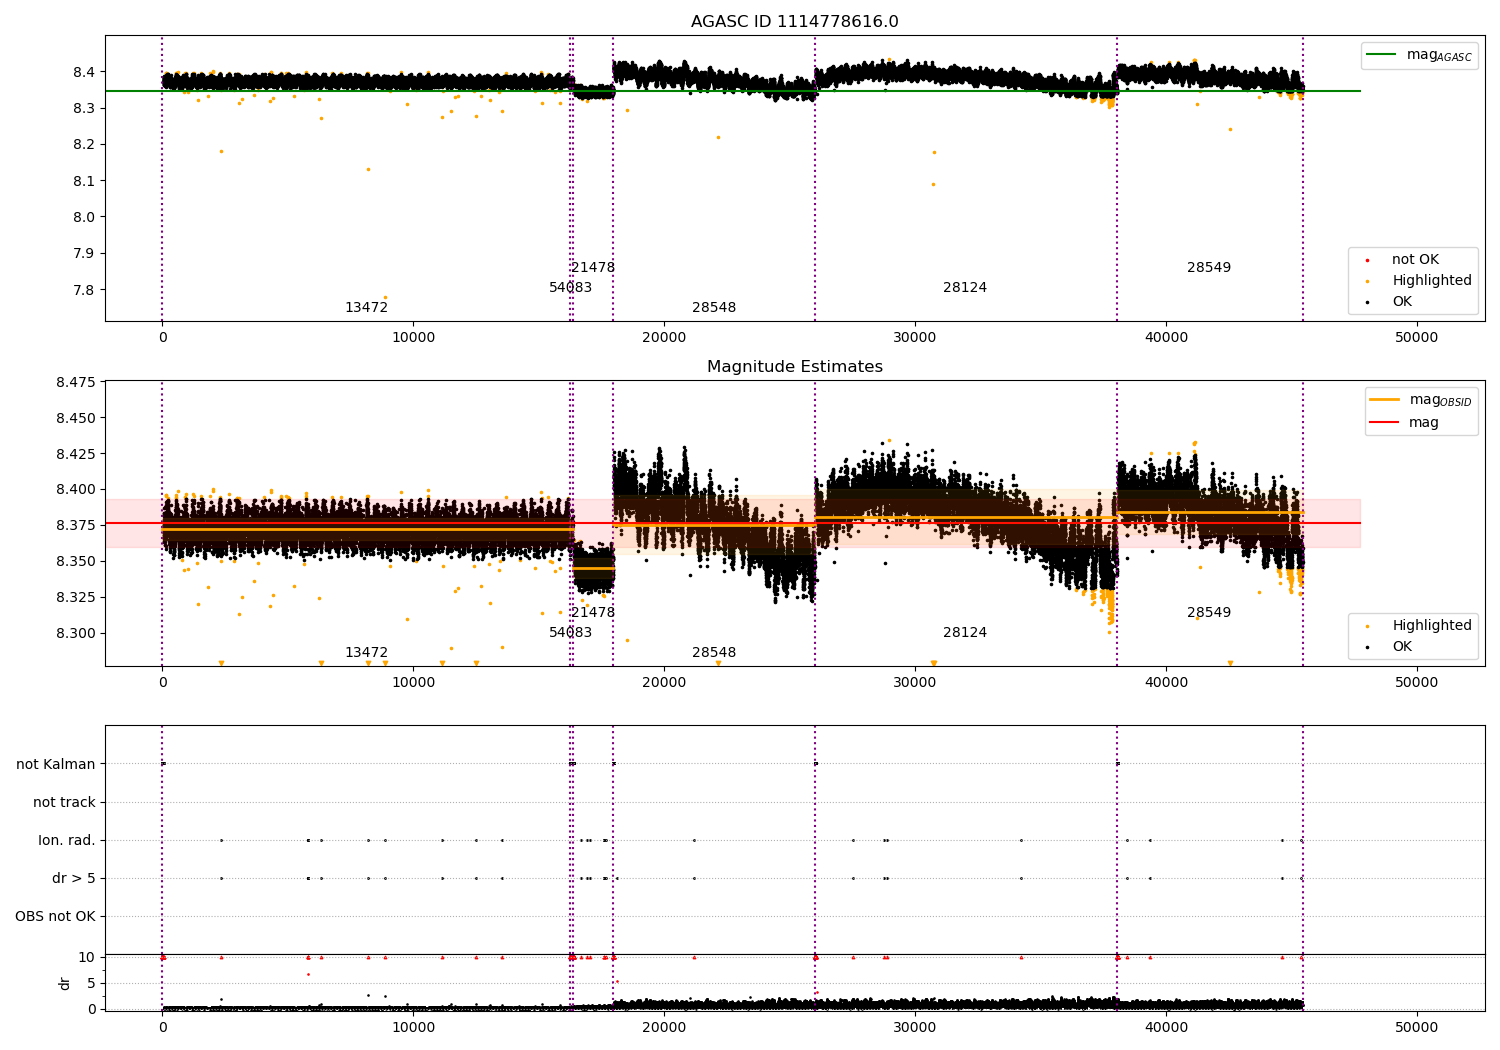The height and width of the screenshot is (1050, 1500).
Task: Select obsid label 28124 in Magnitude Estimates plot
Action: [x=965, y=633]
